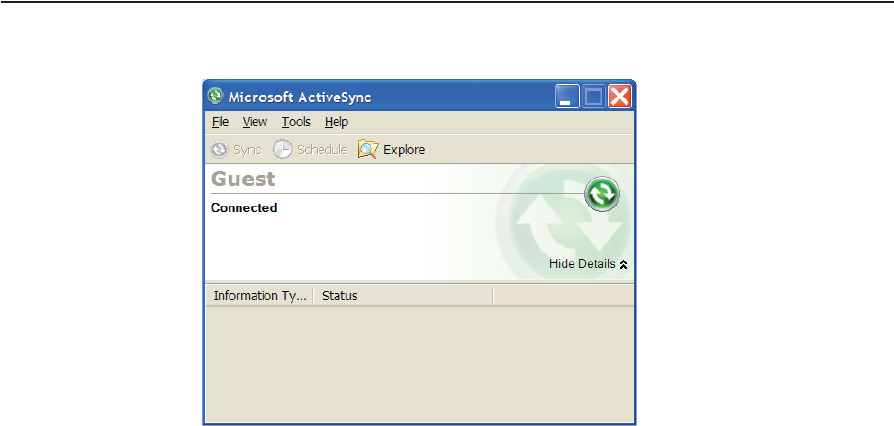This screenshot has width=894, height=426.
Task: Open the View menu
Action: [x=254, y=122]
